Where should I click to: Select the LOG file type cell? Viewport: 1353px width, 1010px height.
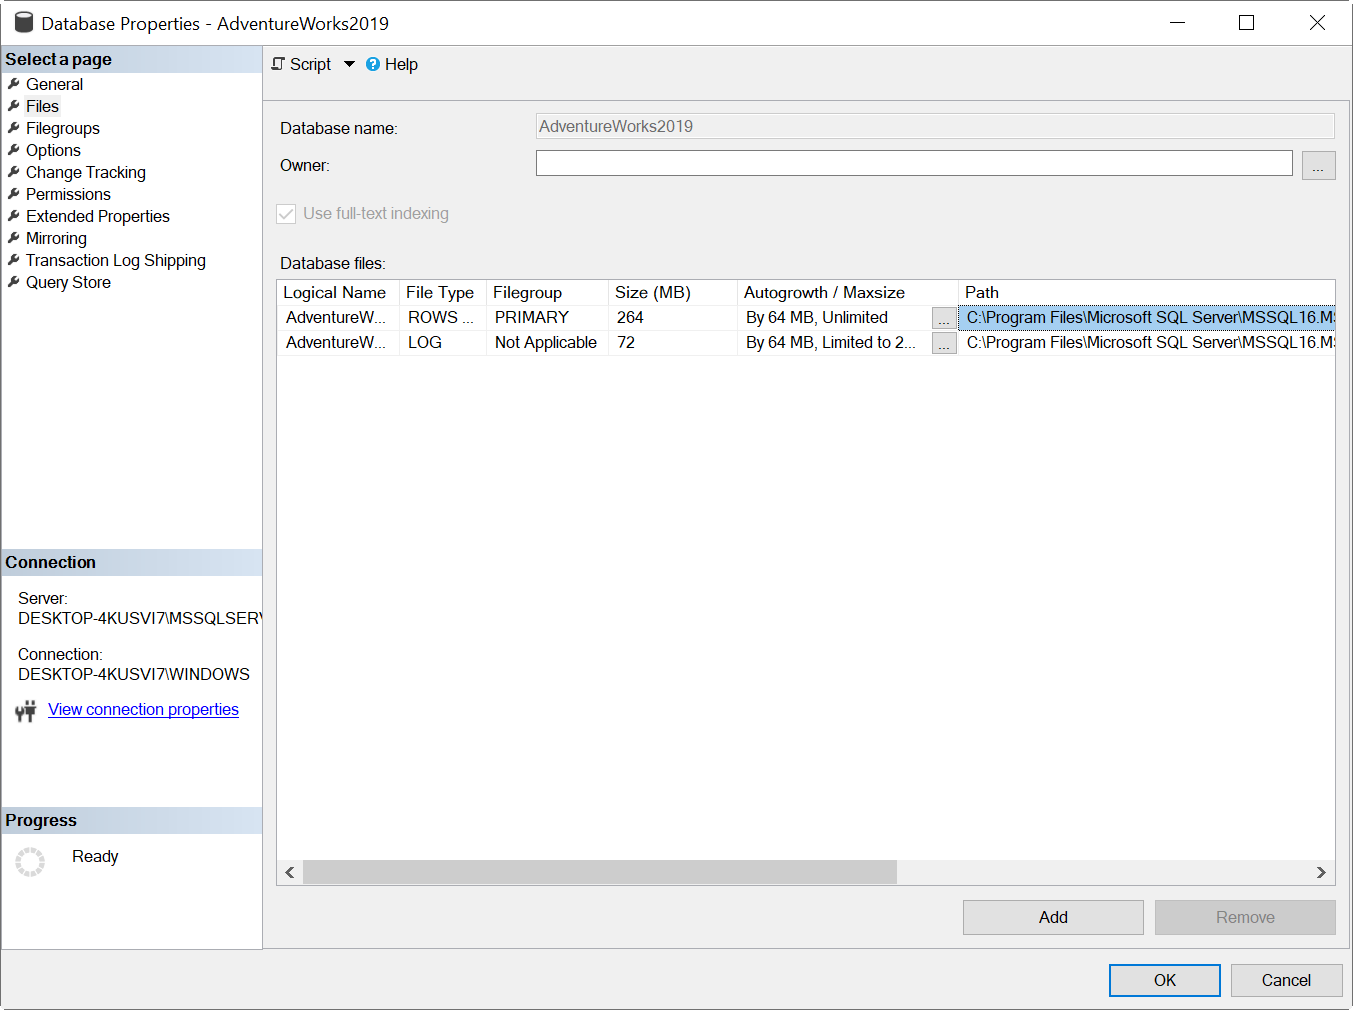click(443, 342)
